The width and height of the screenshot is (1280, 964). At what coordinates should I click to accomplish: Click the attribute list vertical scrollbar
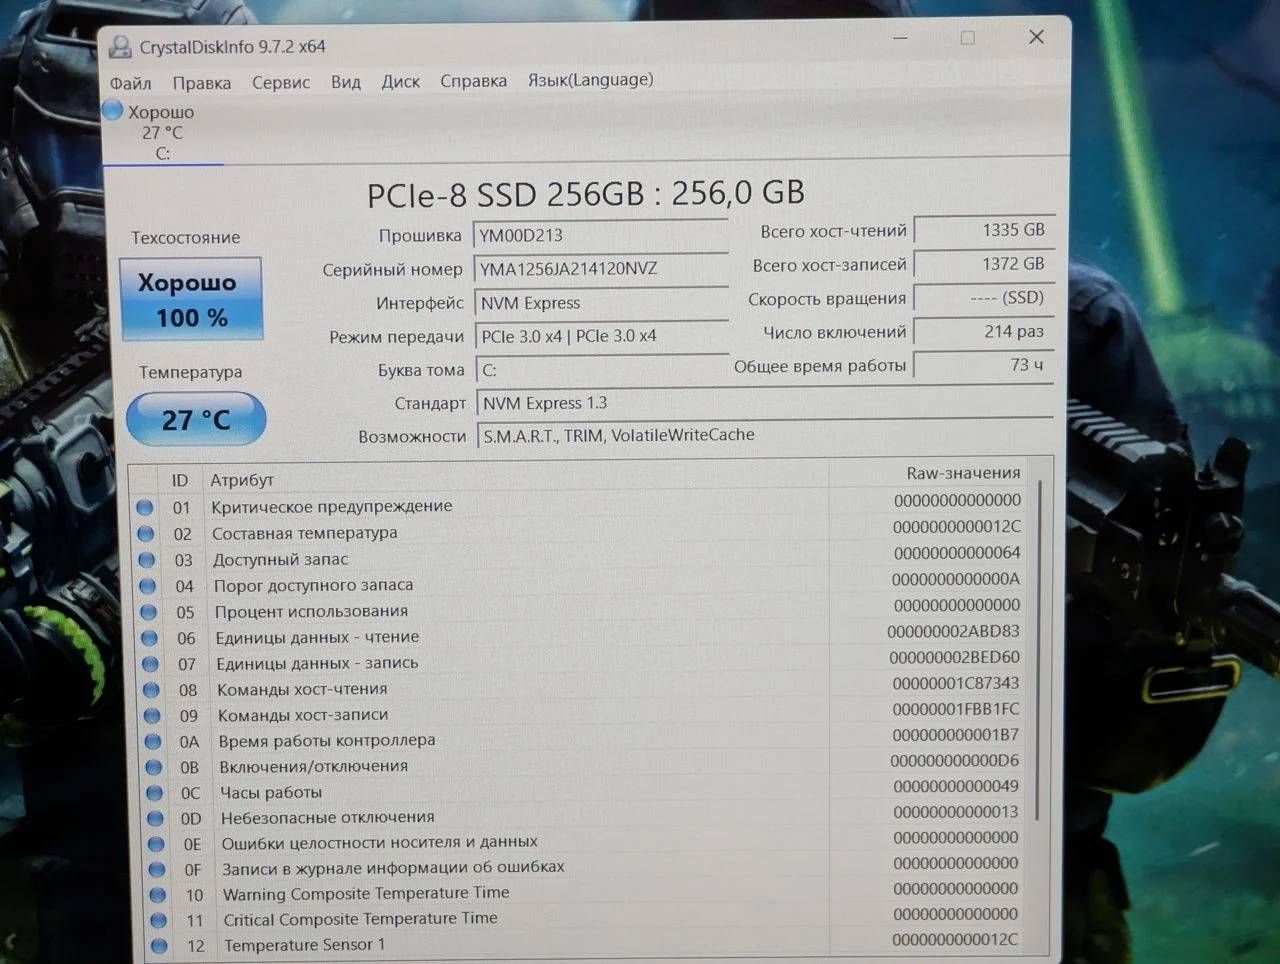(1039, 650)
